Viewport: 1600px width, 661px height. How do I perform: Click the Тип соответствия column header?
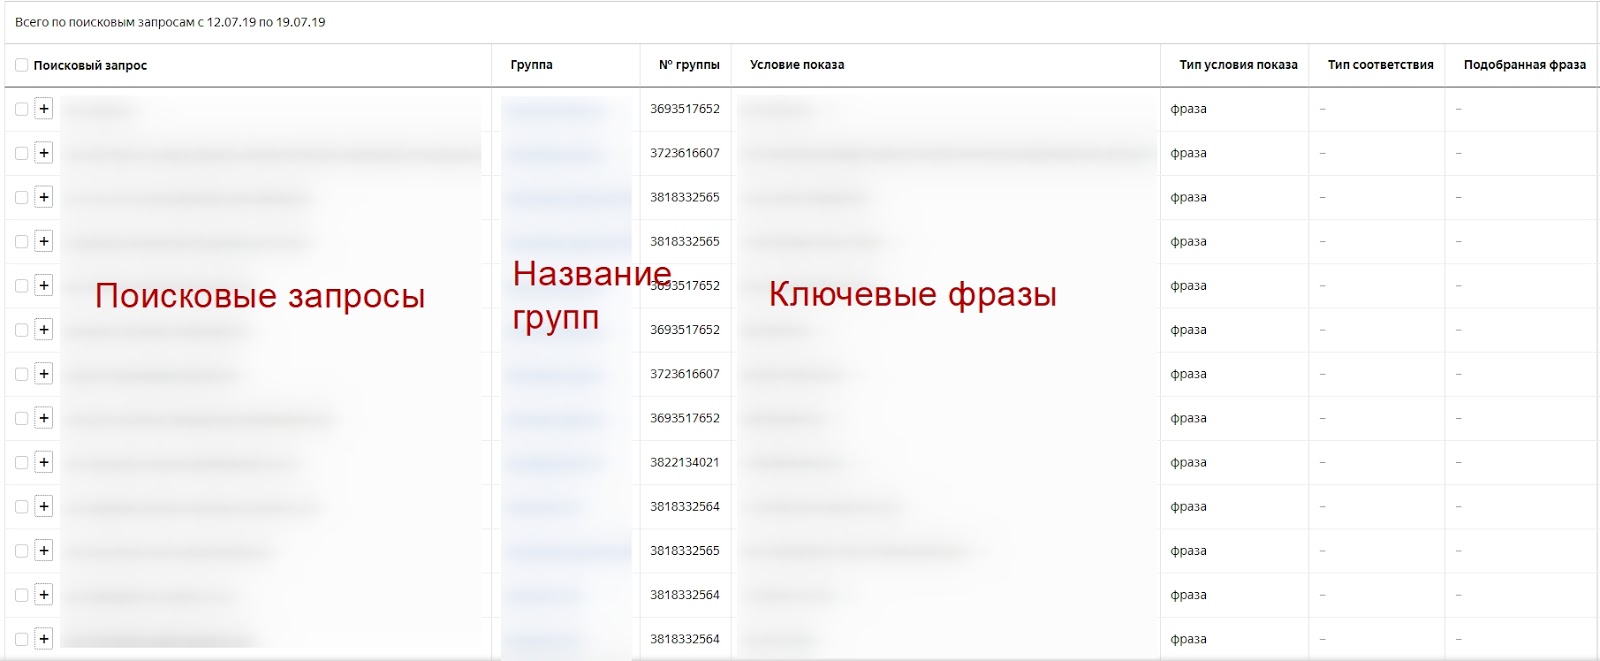coord(1380,65)
